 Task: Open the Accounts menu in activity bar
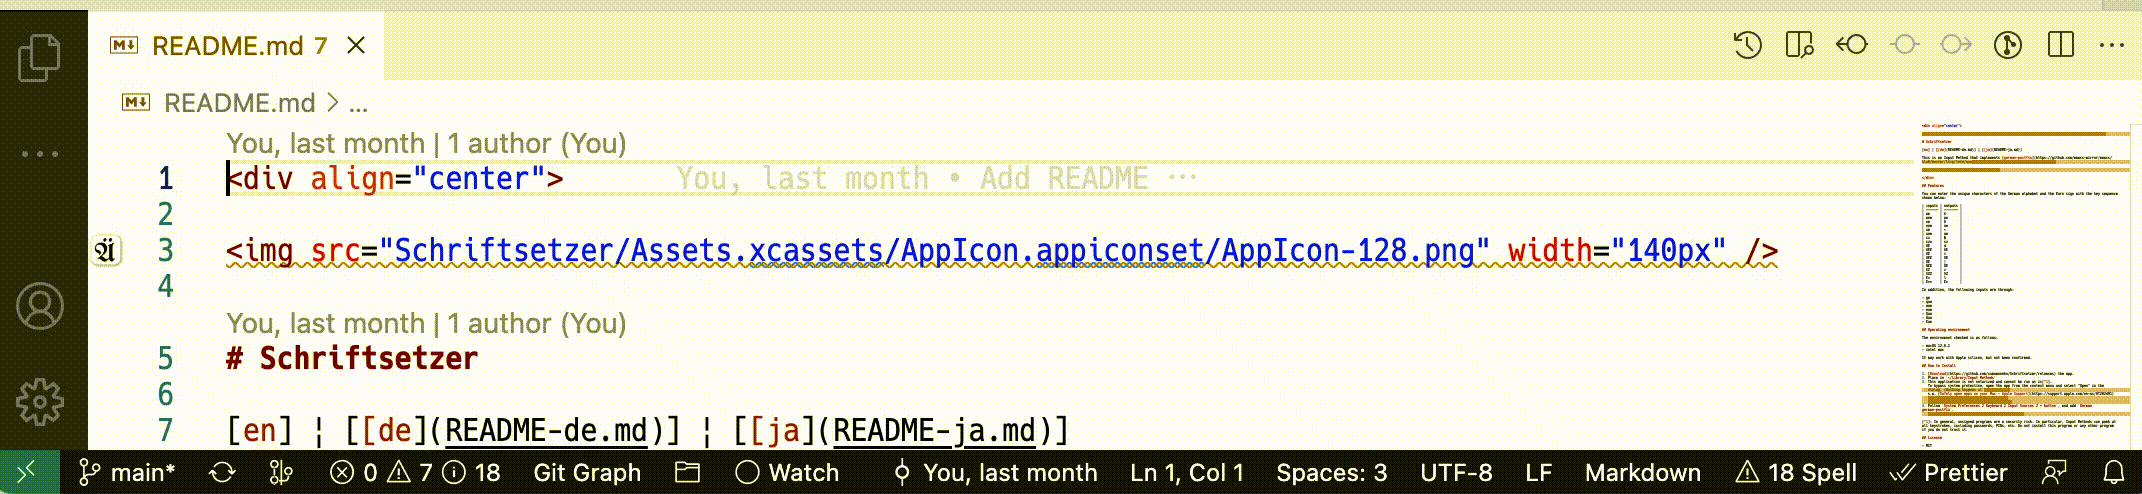click(40, 306)
